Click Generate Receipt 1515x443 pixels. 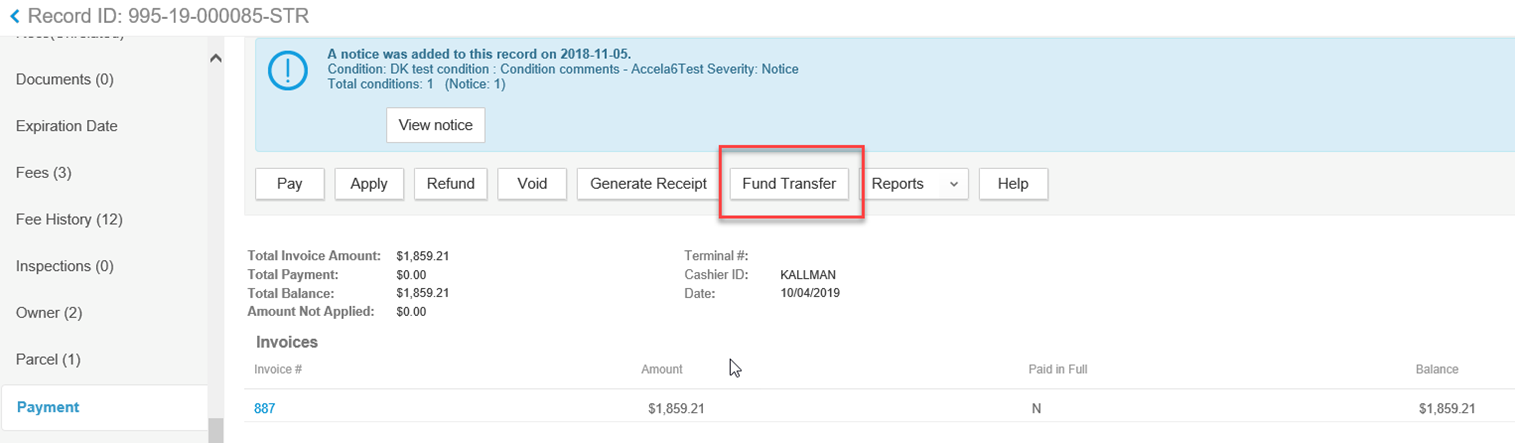coord(648,184)
